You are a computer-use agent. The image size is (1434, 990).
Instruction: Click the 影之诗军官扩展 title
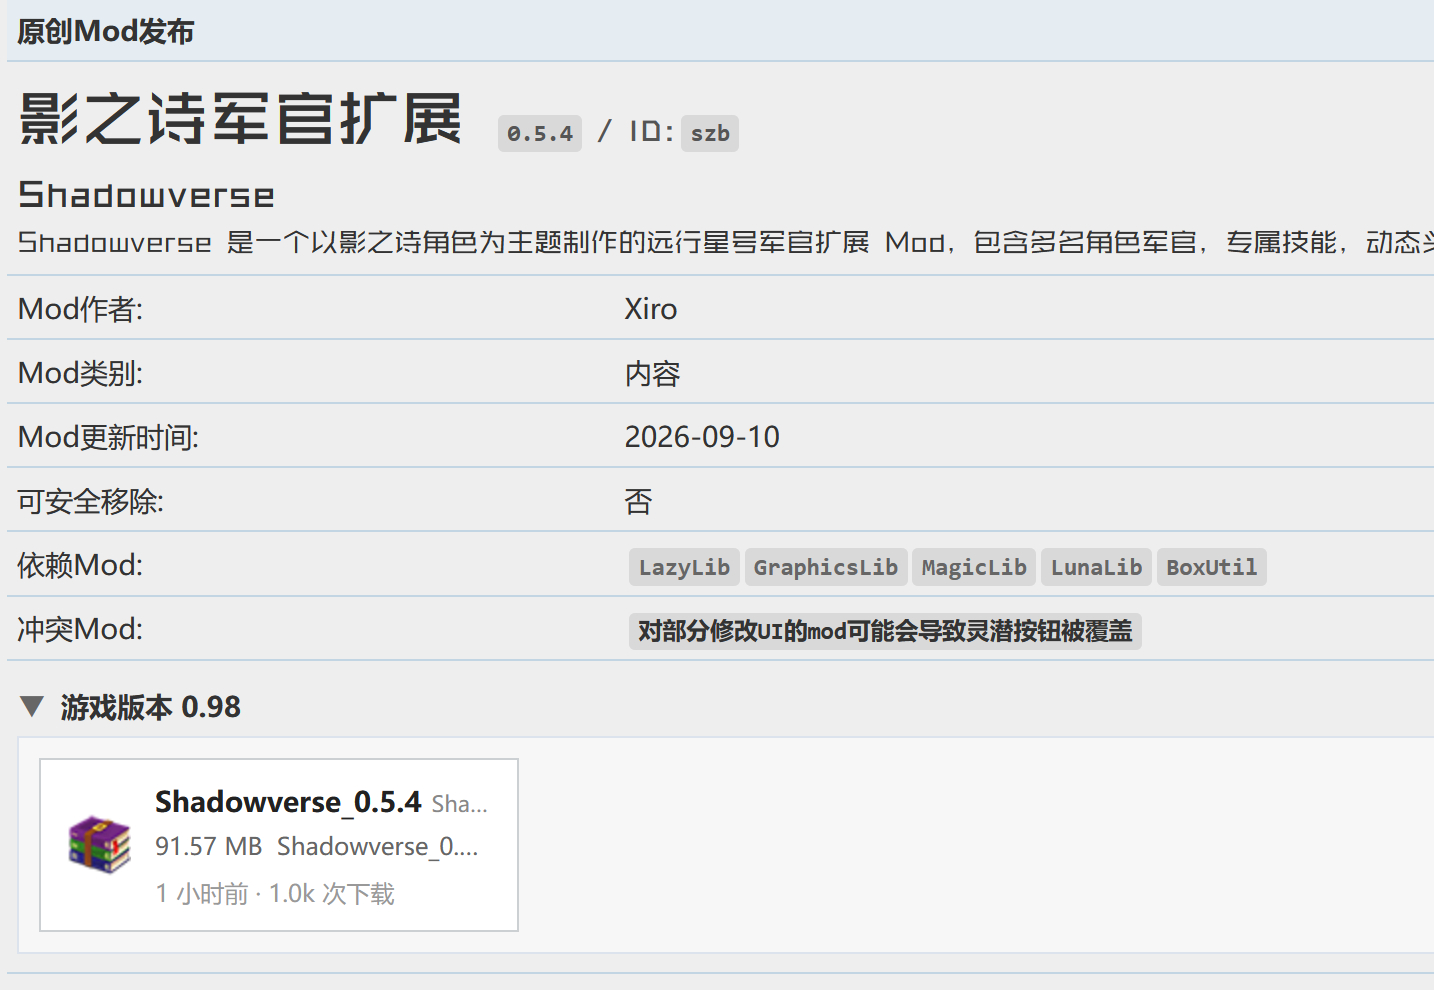241,119
